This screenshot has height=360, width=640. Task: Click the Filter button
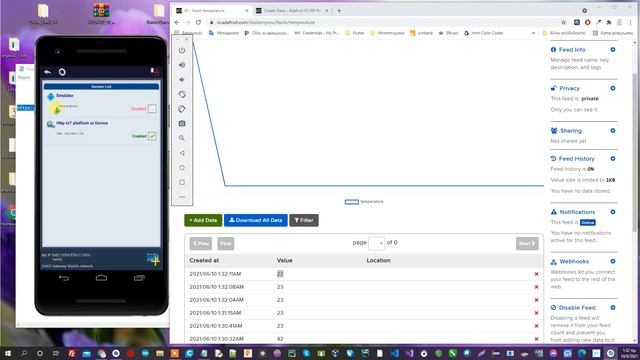pos(304,220)
